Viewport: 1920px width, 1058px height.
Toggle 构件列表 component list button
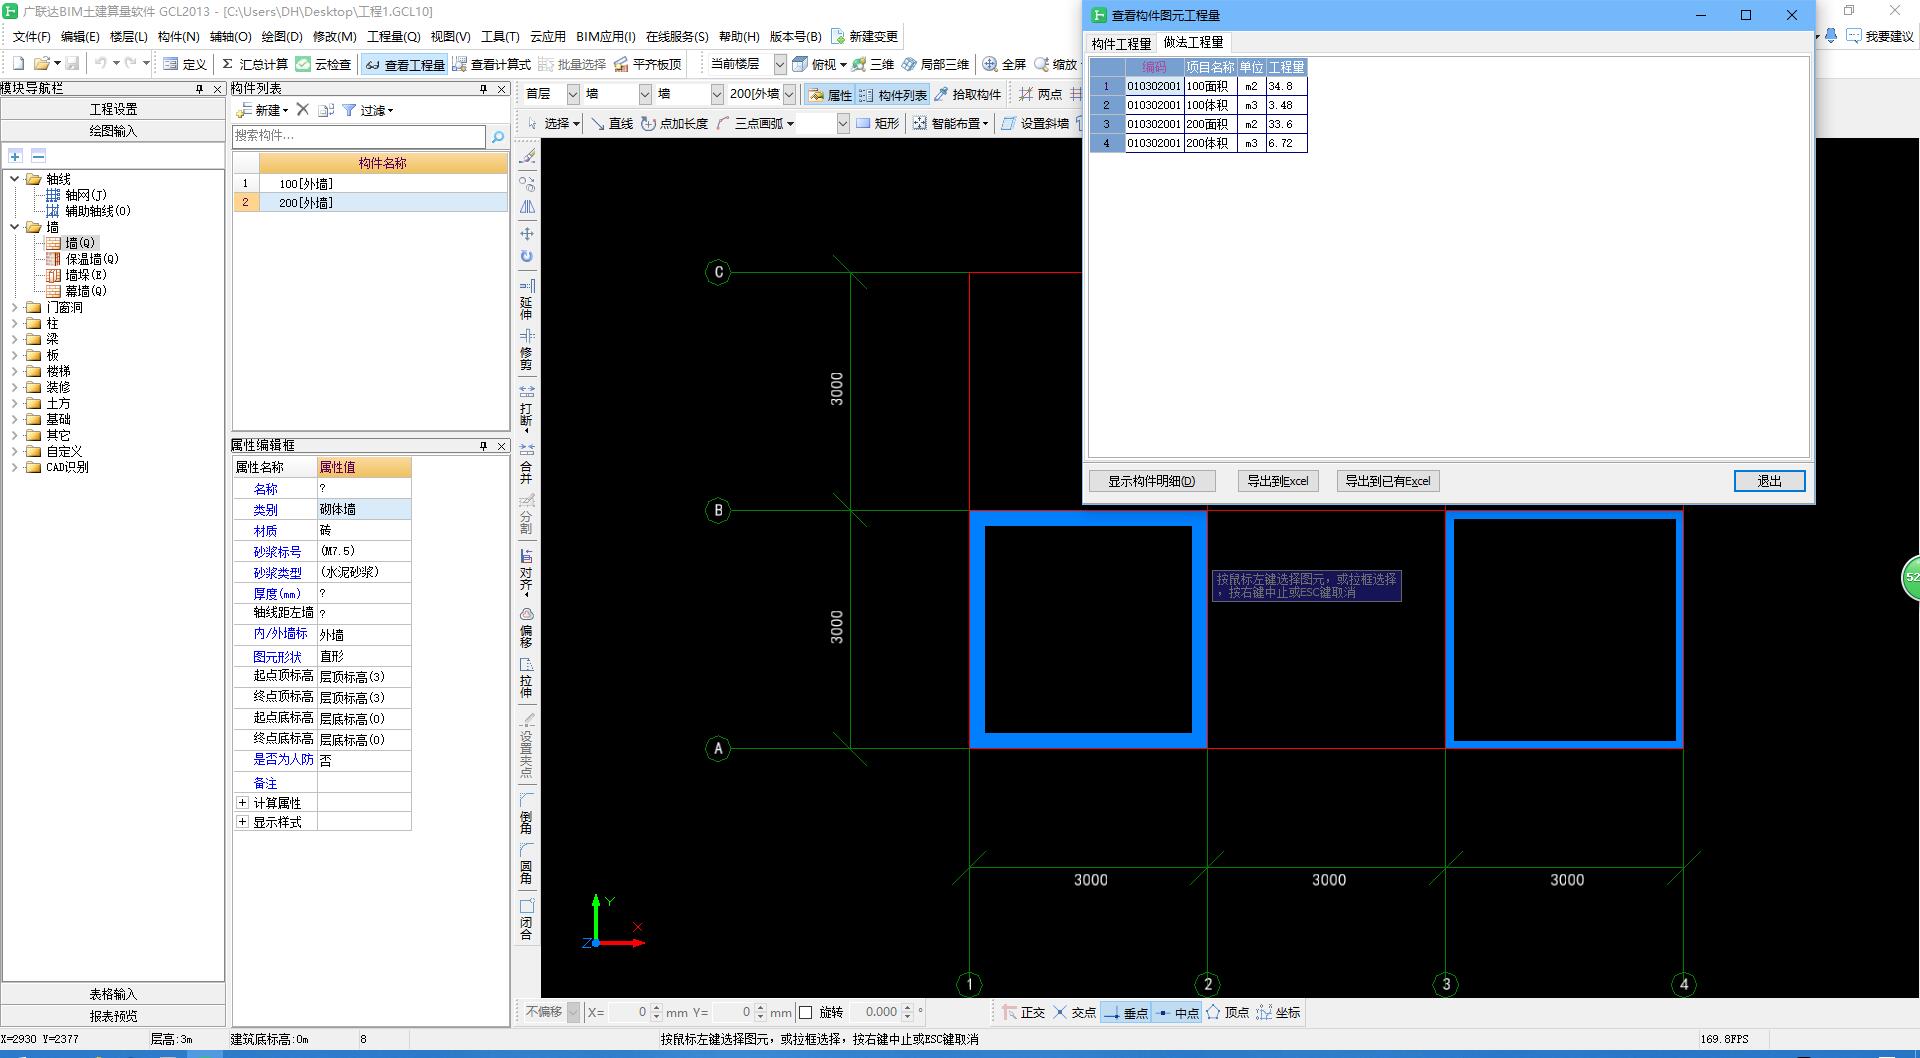(893, 94)
